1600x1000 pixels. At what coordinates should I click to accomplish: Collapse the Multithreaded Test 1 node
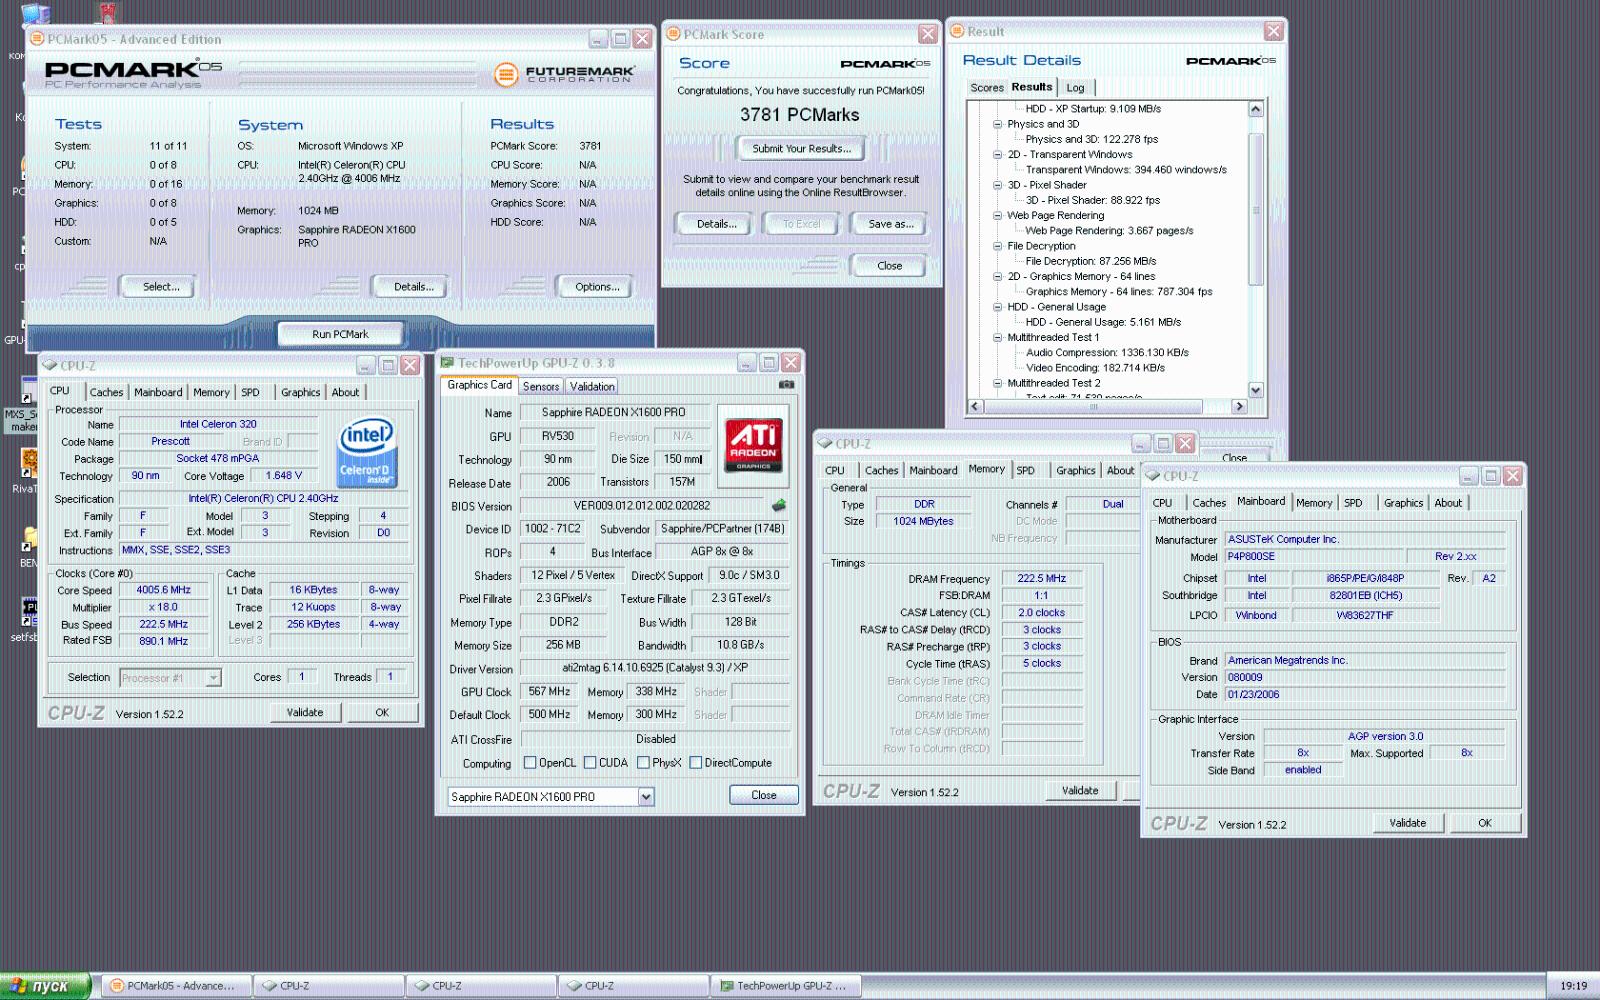tap(997, 338)
